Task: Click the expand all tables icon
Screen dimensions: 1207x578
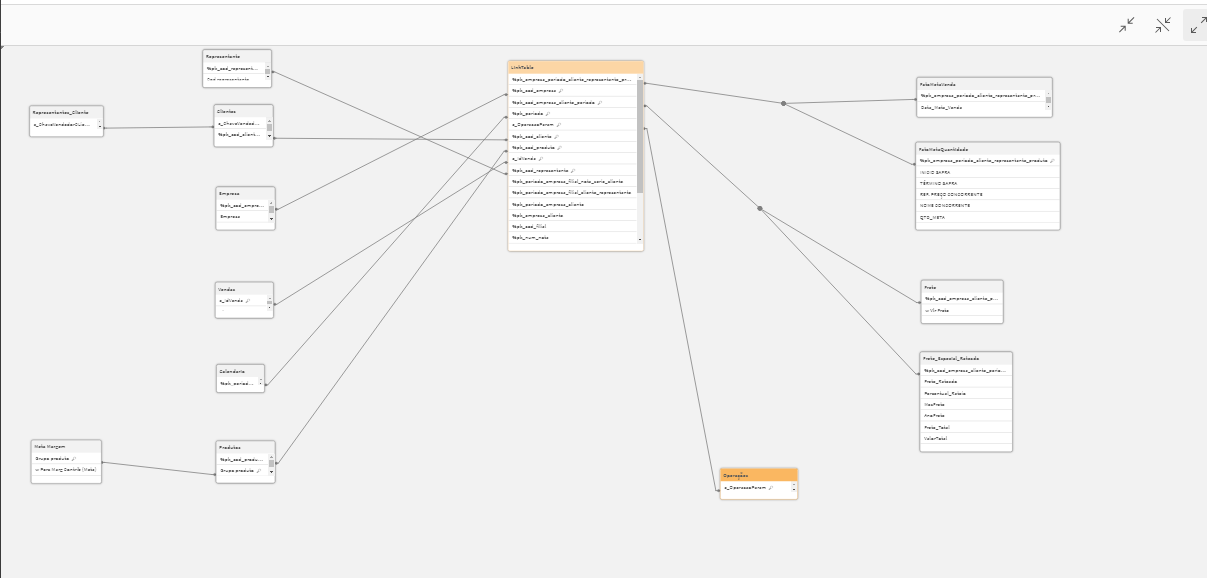Action: (x=1196, y=25)
